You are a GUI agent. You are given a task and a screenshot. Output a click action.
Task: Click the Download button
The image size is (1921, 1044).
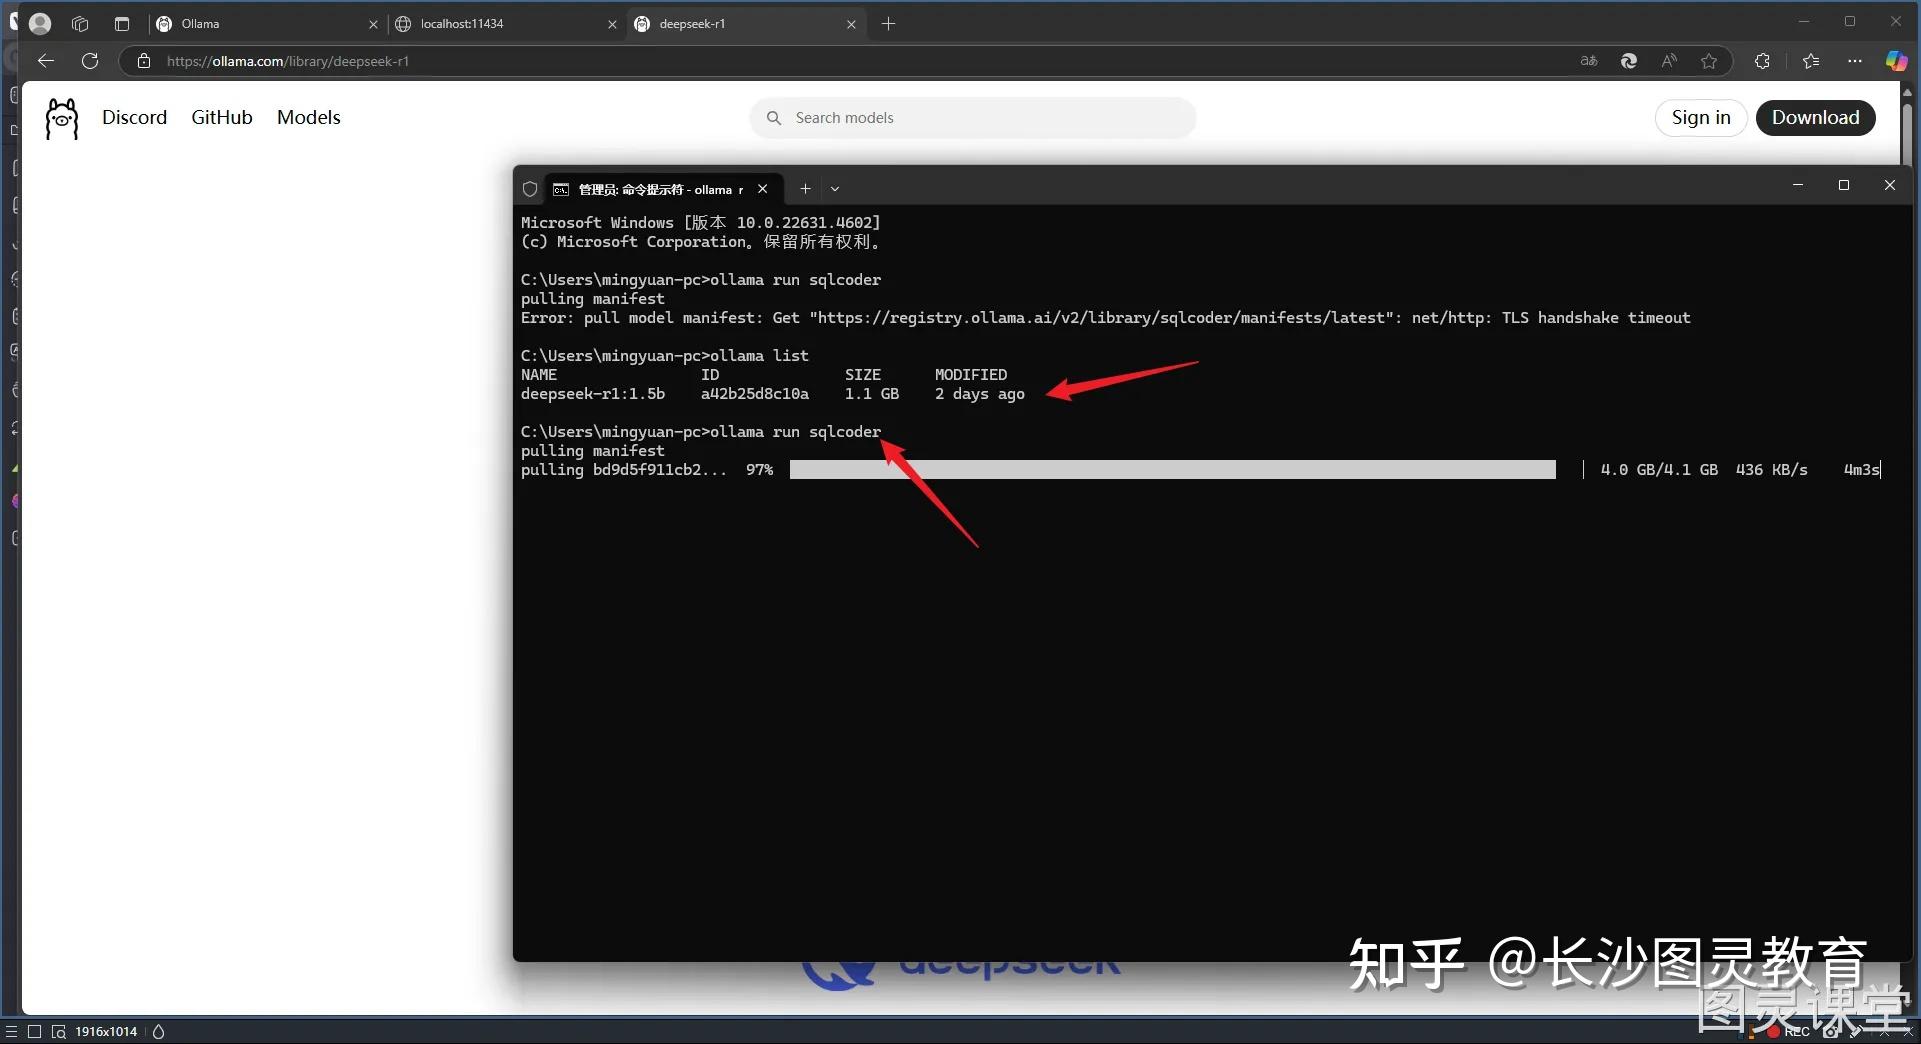pyautogui.click(x=1816, y=117)
